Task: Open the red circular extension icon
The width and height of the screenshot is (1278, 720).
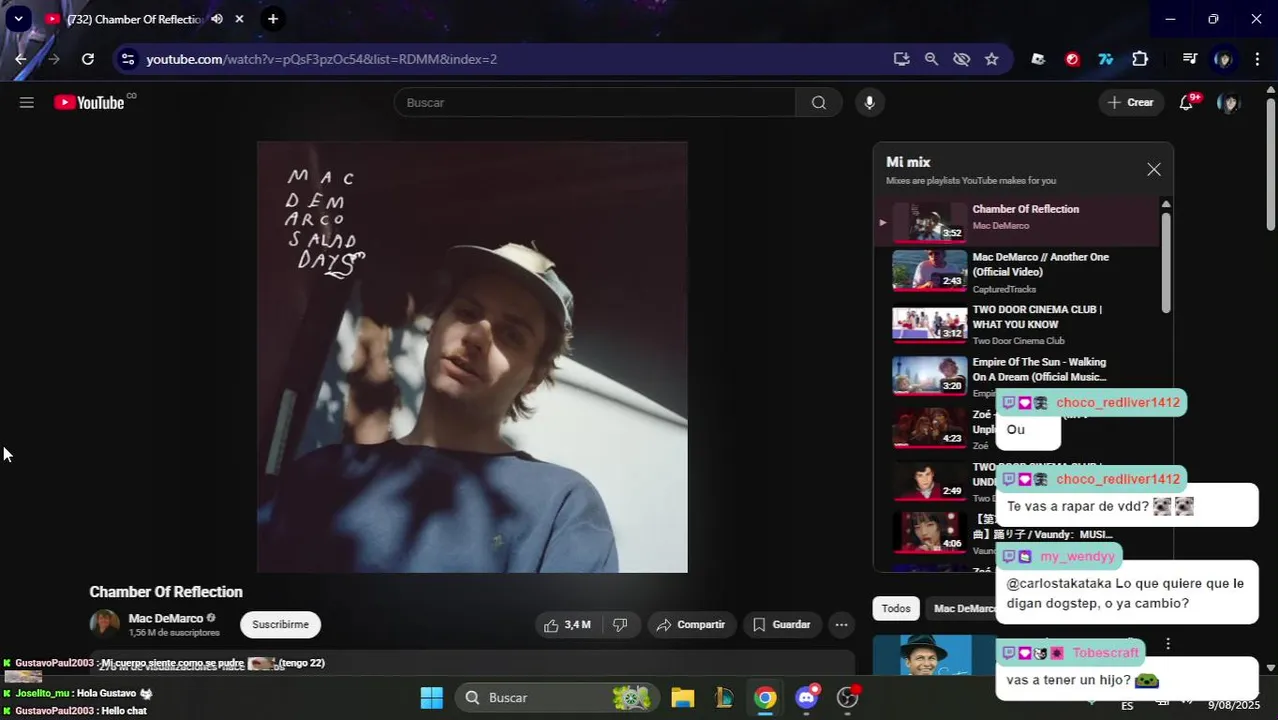Action: 1072,59
